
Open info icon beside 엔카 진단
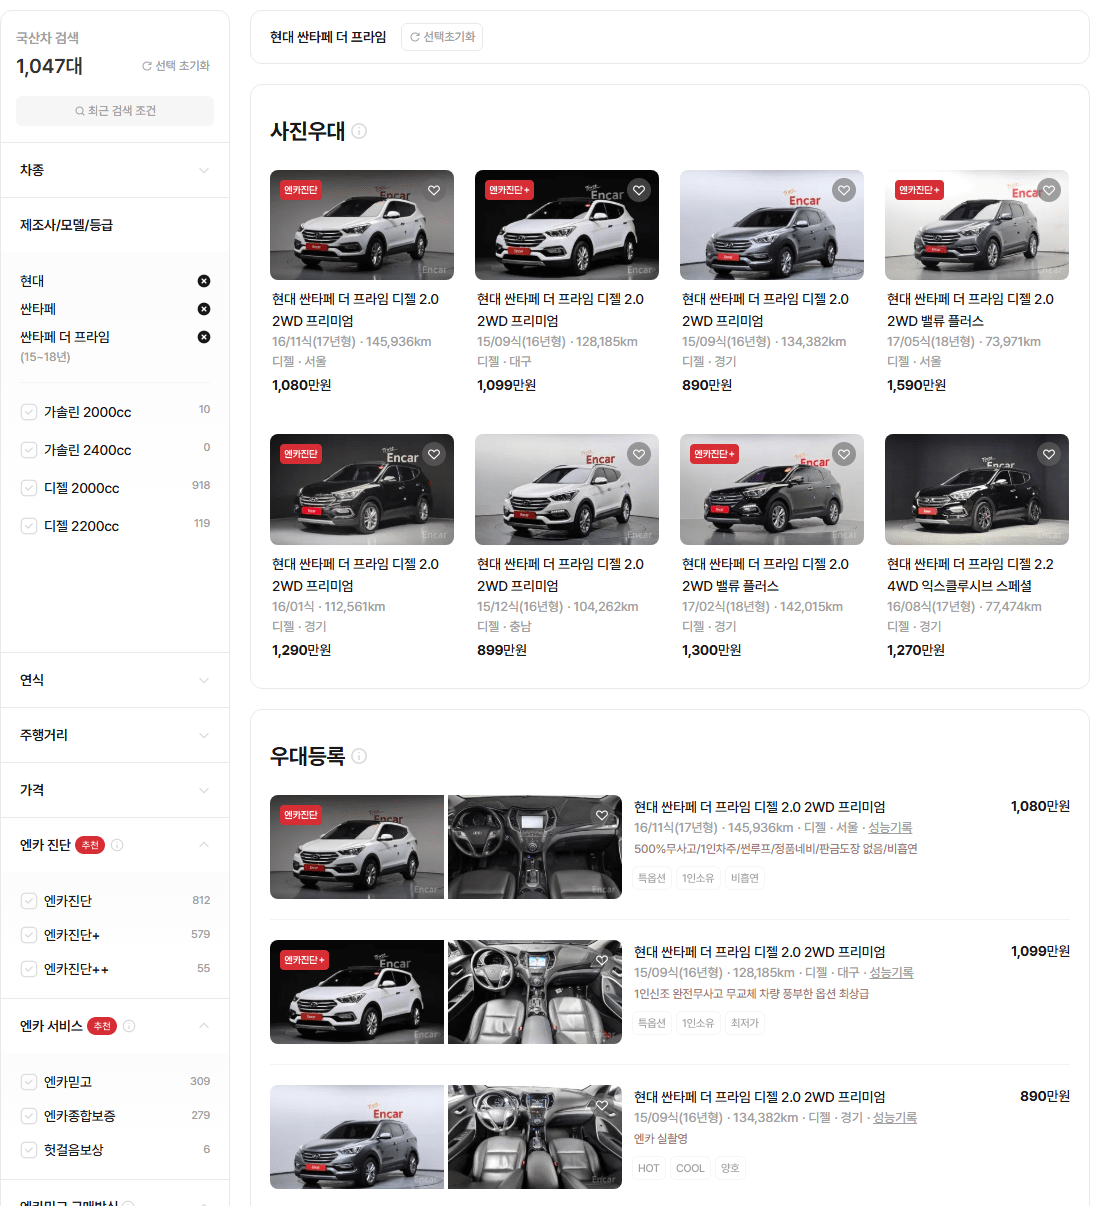click(x=117, y=845)
